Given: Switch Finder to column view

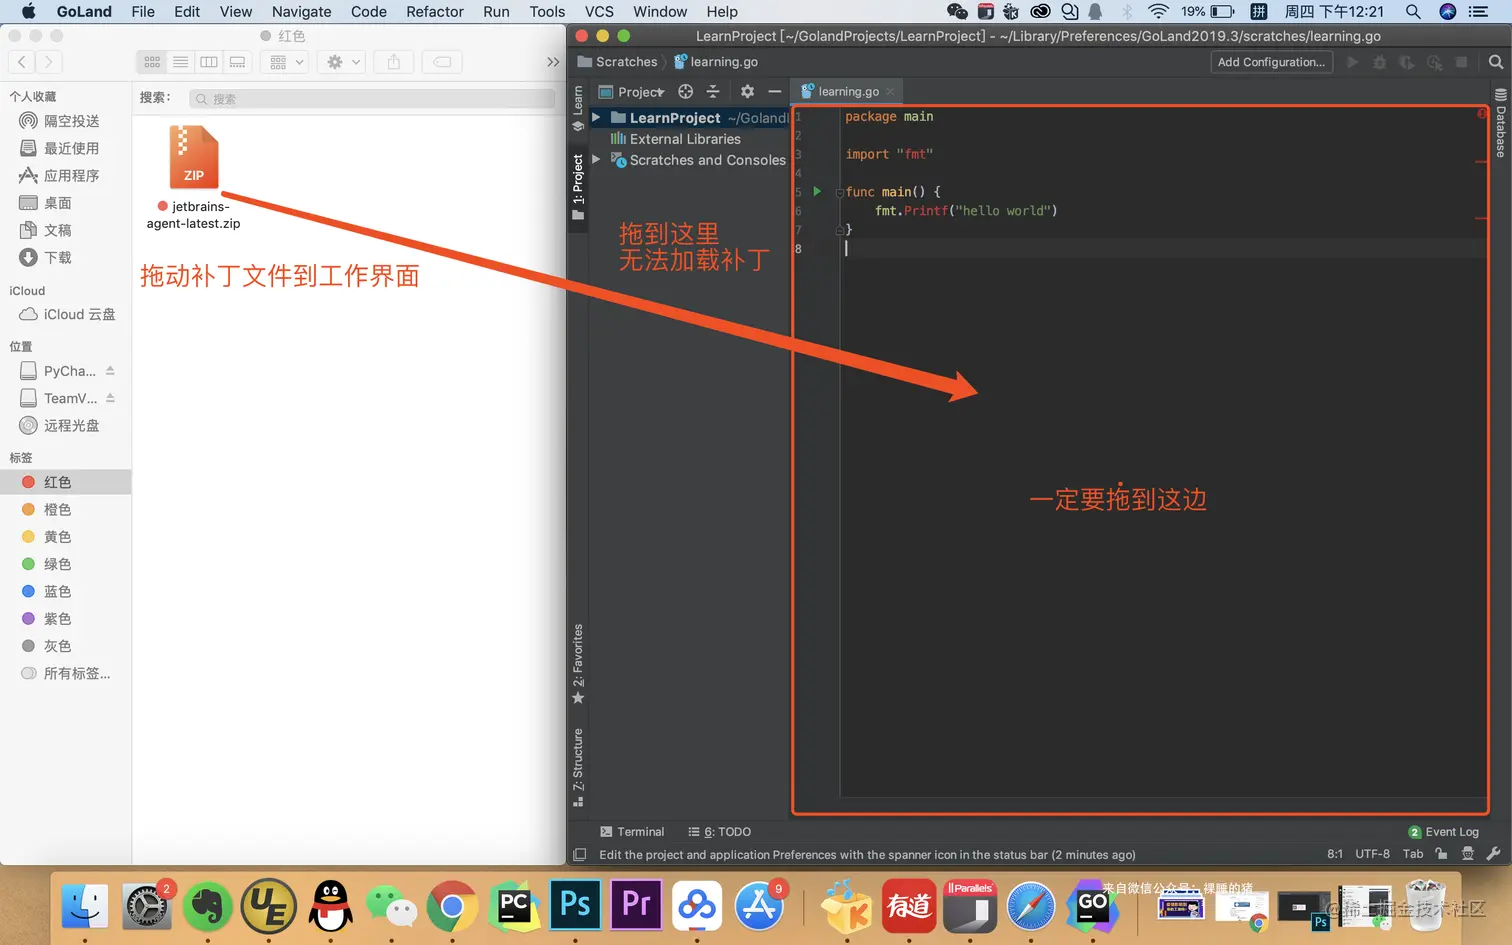Looking at the screenshot, I should click(209, 62).
